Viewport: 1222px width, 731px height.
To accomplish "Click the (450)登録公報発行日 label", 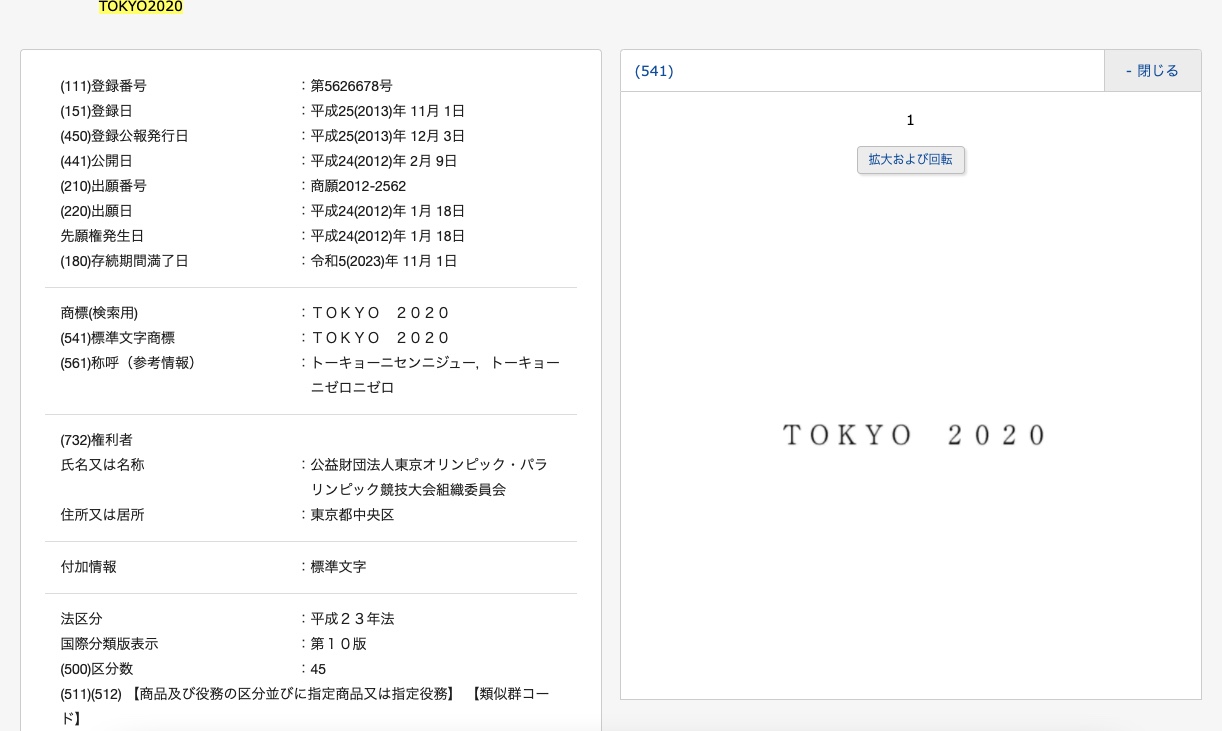I will [x=124, y=136].
